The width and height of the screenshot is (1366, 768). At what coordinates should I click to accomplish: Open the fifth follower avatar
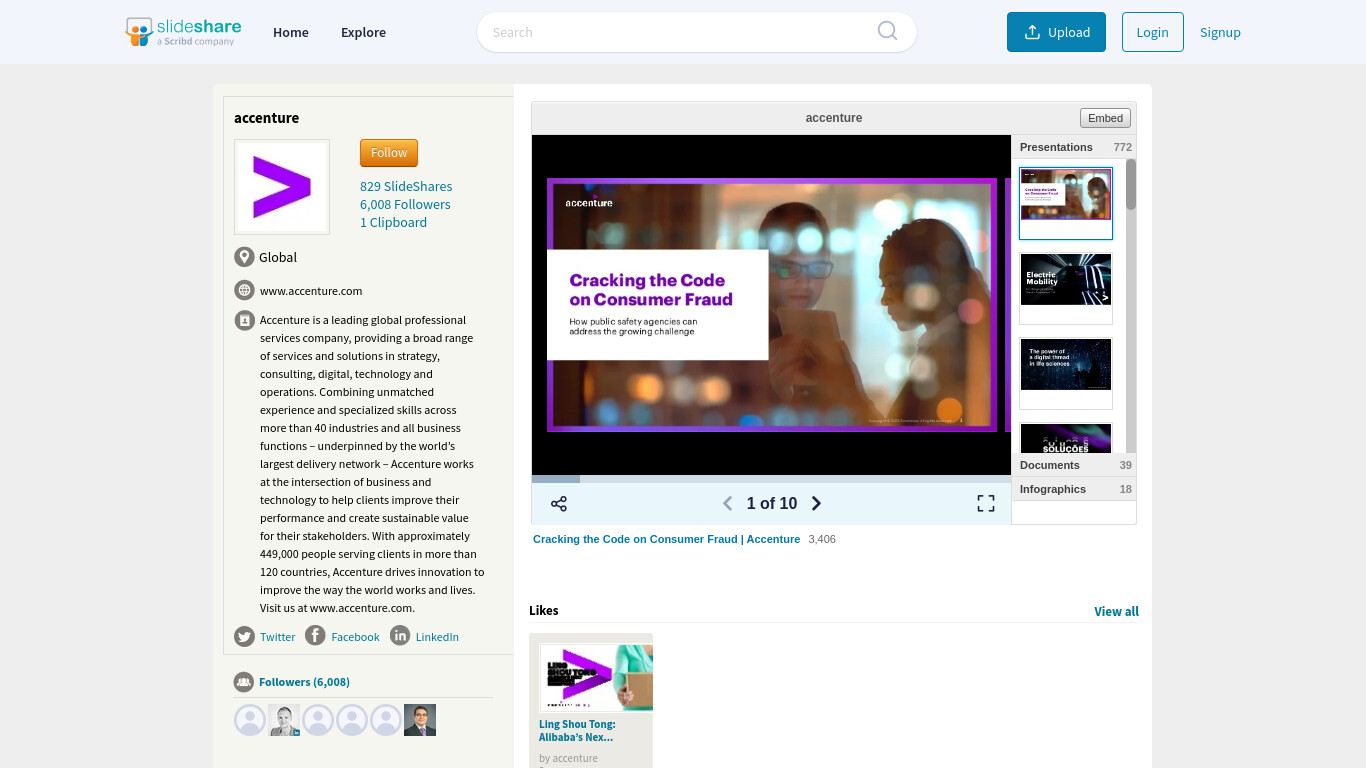pyautogui.click(x=386, y=720)
